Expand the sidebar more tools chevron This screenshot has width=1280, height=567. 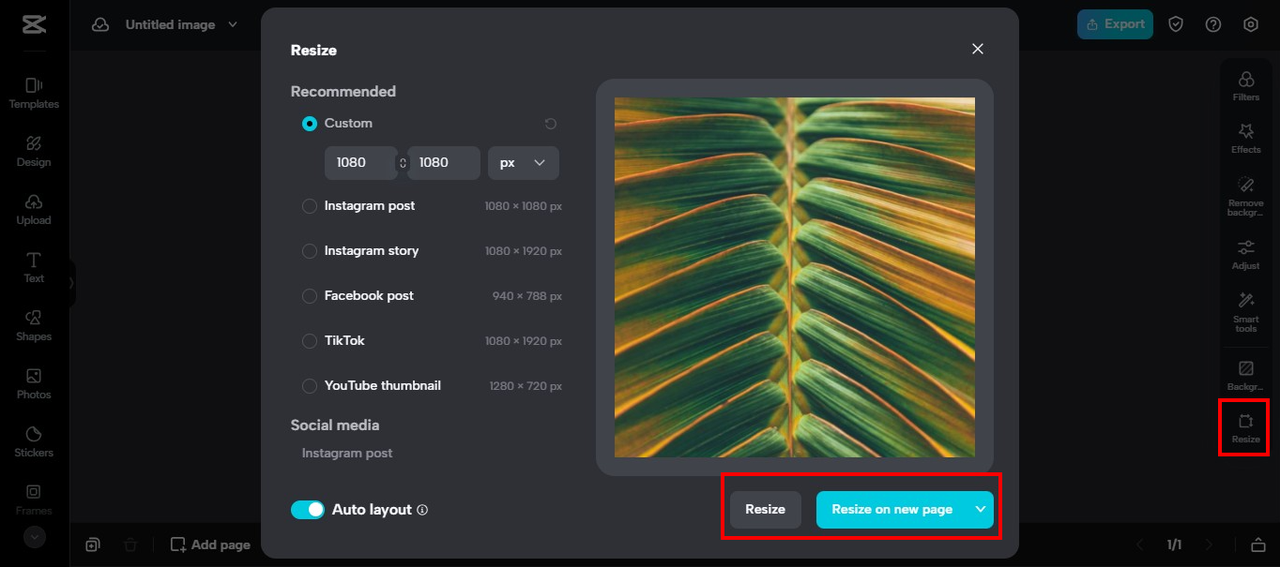35,537
